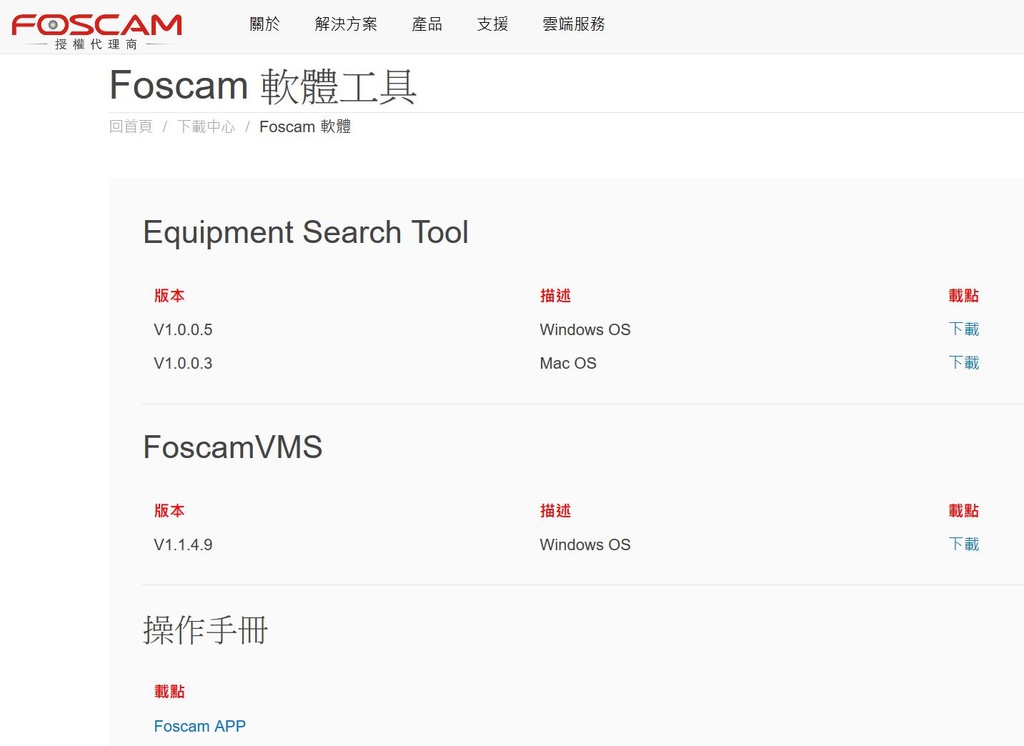The height and width of the screenshot is (746, 1024).
Task: Open the 關於 menu item
Action: [265, 24]
